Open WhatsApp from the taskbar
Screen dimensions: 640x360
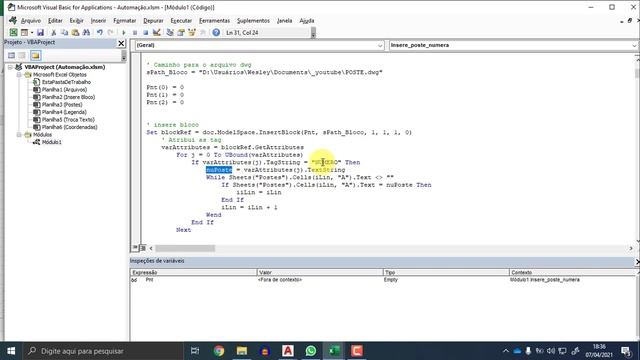click(x=311, y=351)
